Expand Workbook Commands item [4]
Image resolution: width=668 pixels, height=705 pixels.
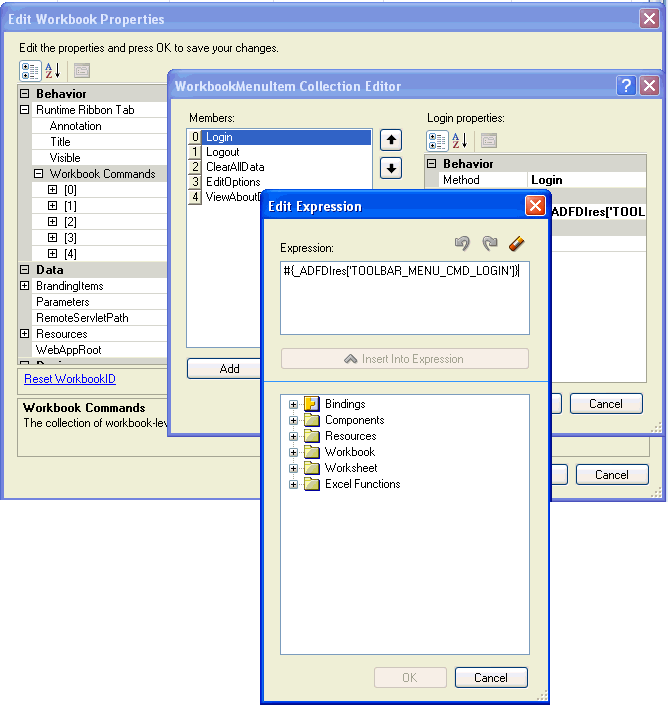[53, 253]
